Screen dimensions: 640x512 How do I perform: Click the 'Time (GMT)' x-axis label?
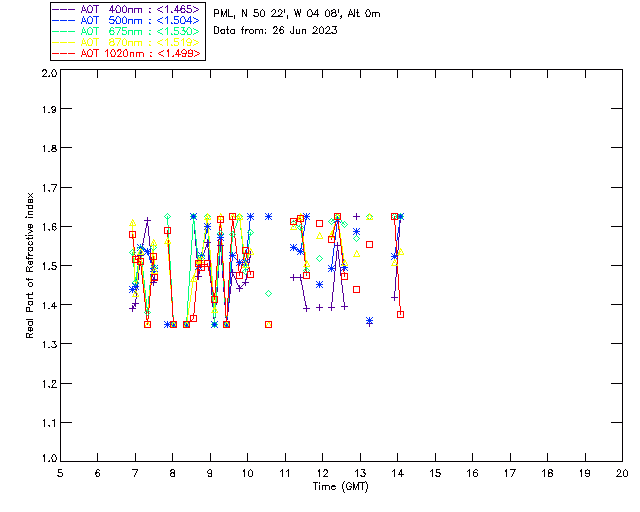(x=341, y=487)
